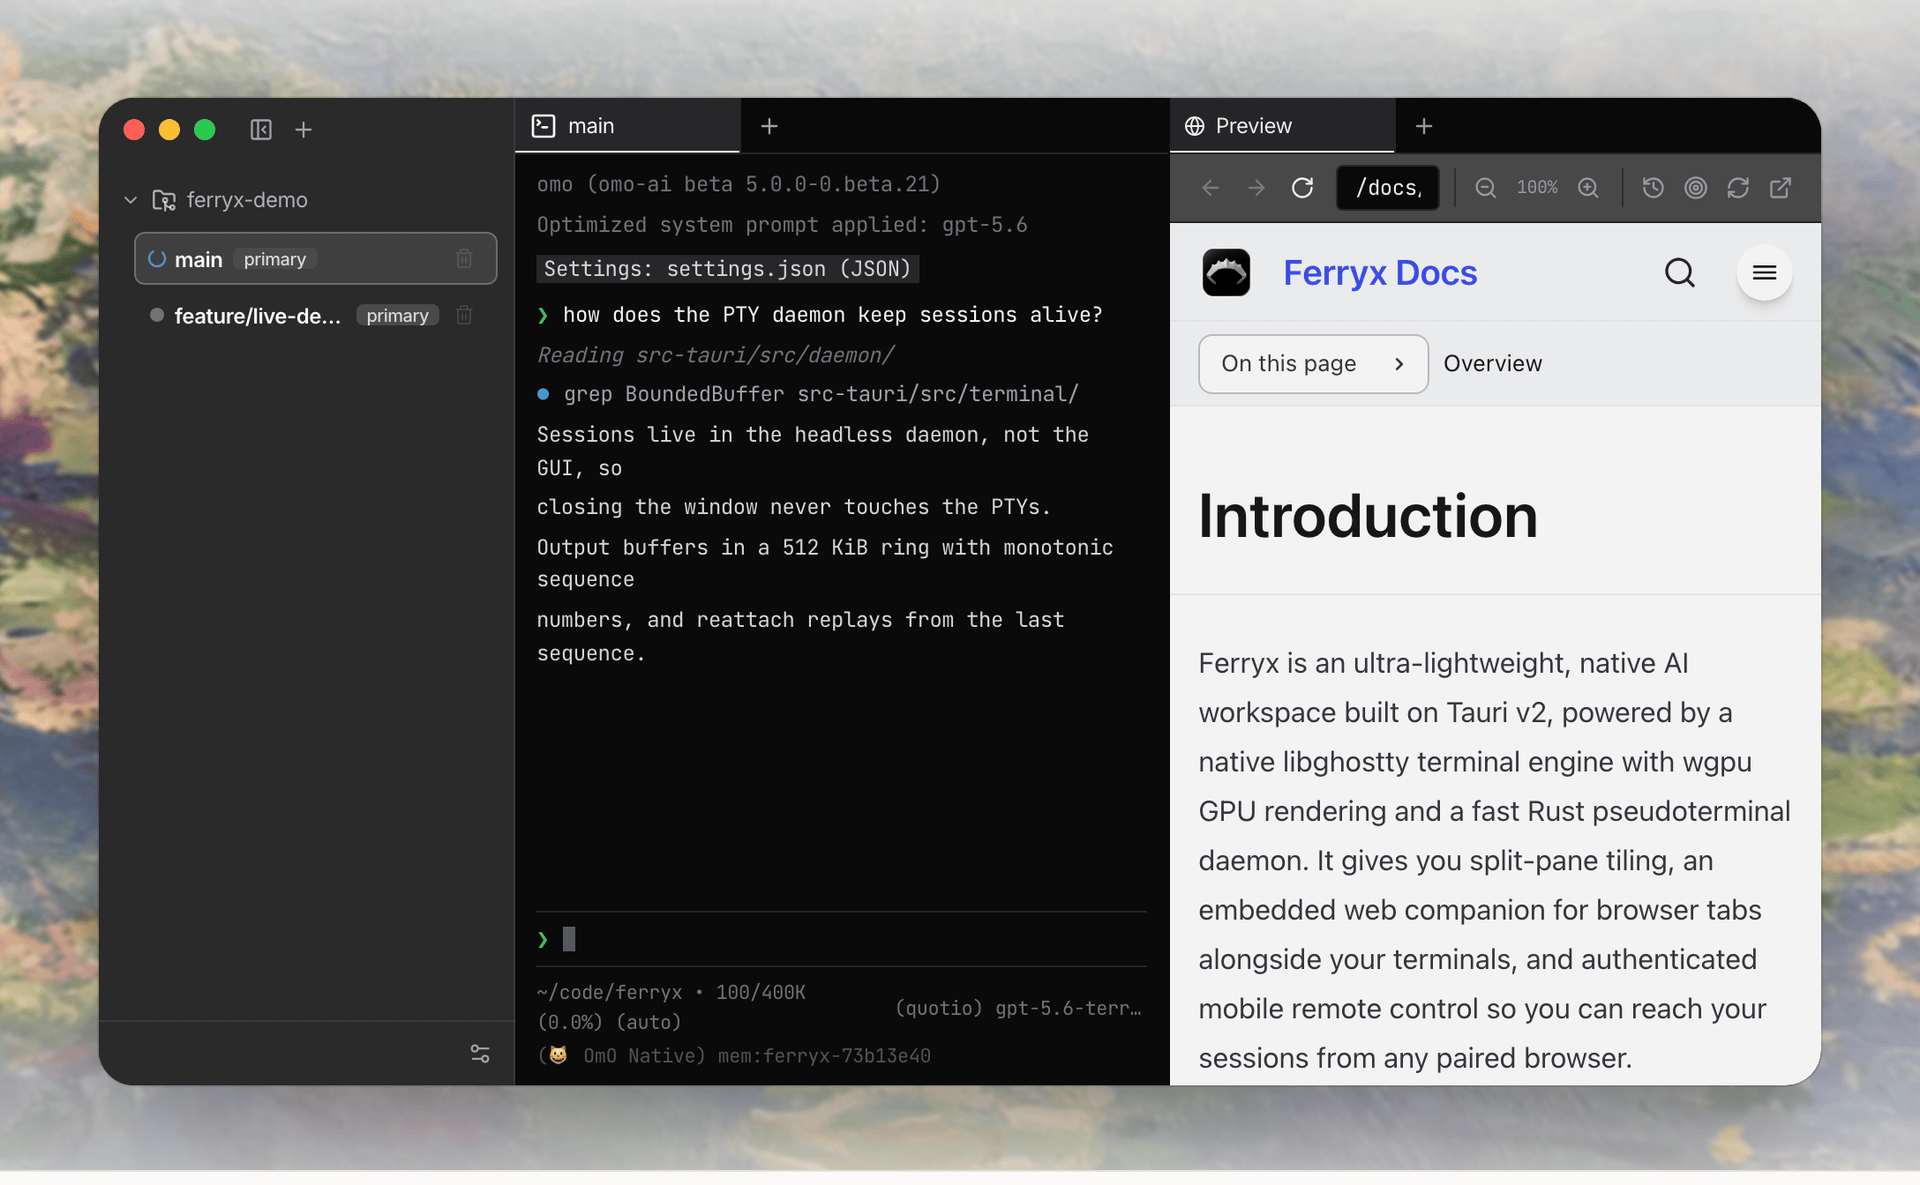Click the Optimized system prompt applied line
This screenshot has height=1185, width=1920.
(782, 225)
